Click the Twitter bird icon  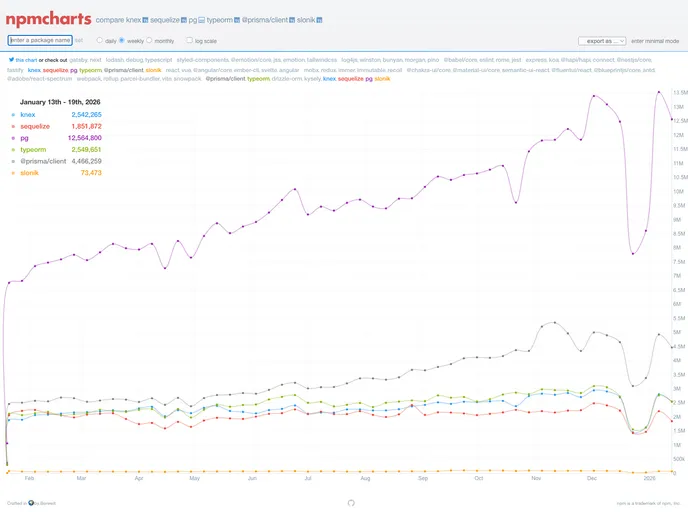tap(10, 60)
